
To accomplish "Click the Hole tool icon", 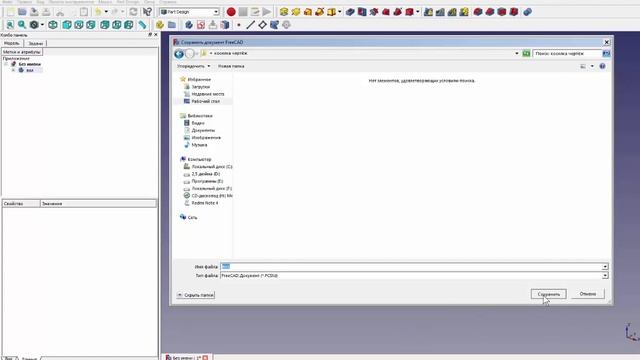I will pos(362,12).
